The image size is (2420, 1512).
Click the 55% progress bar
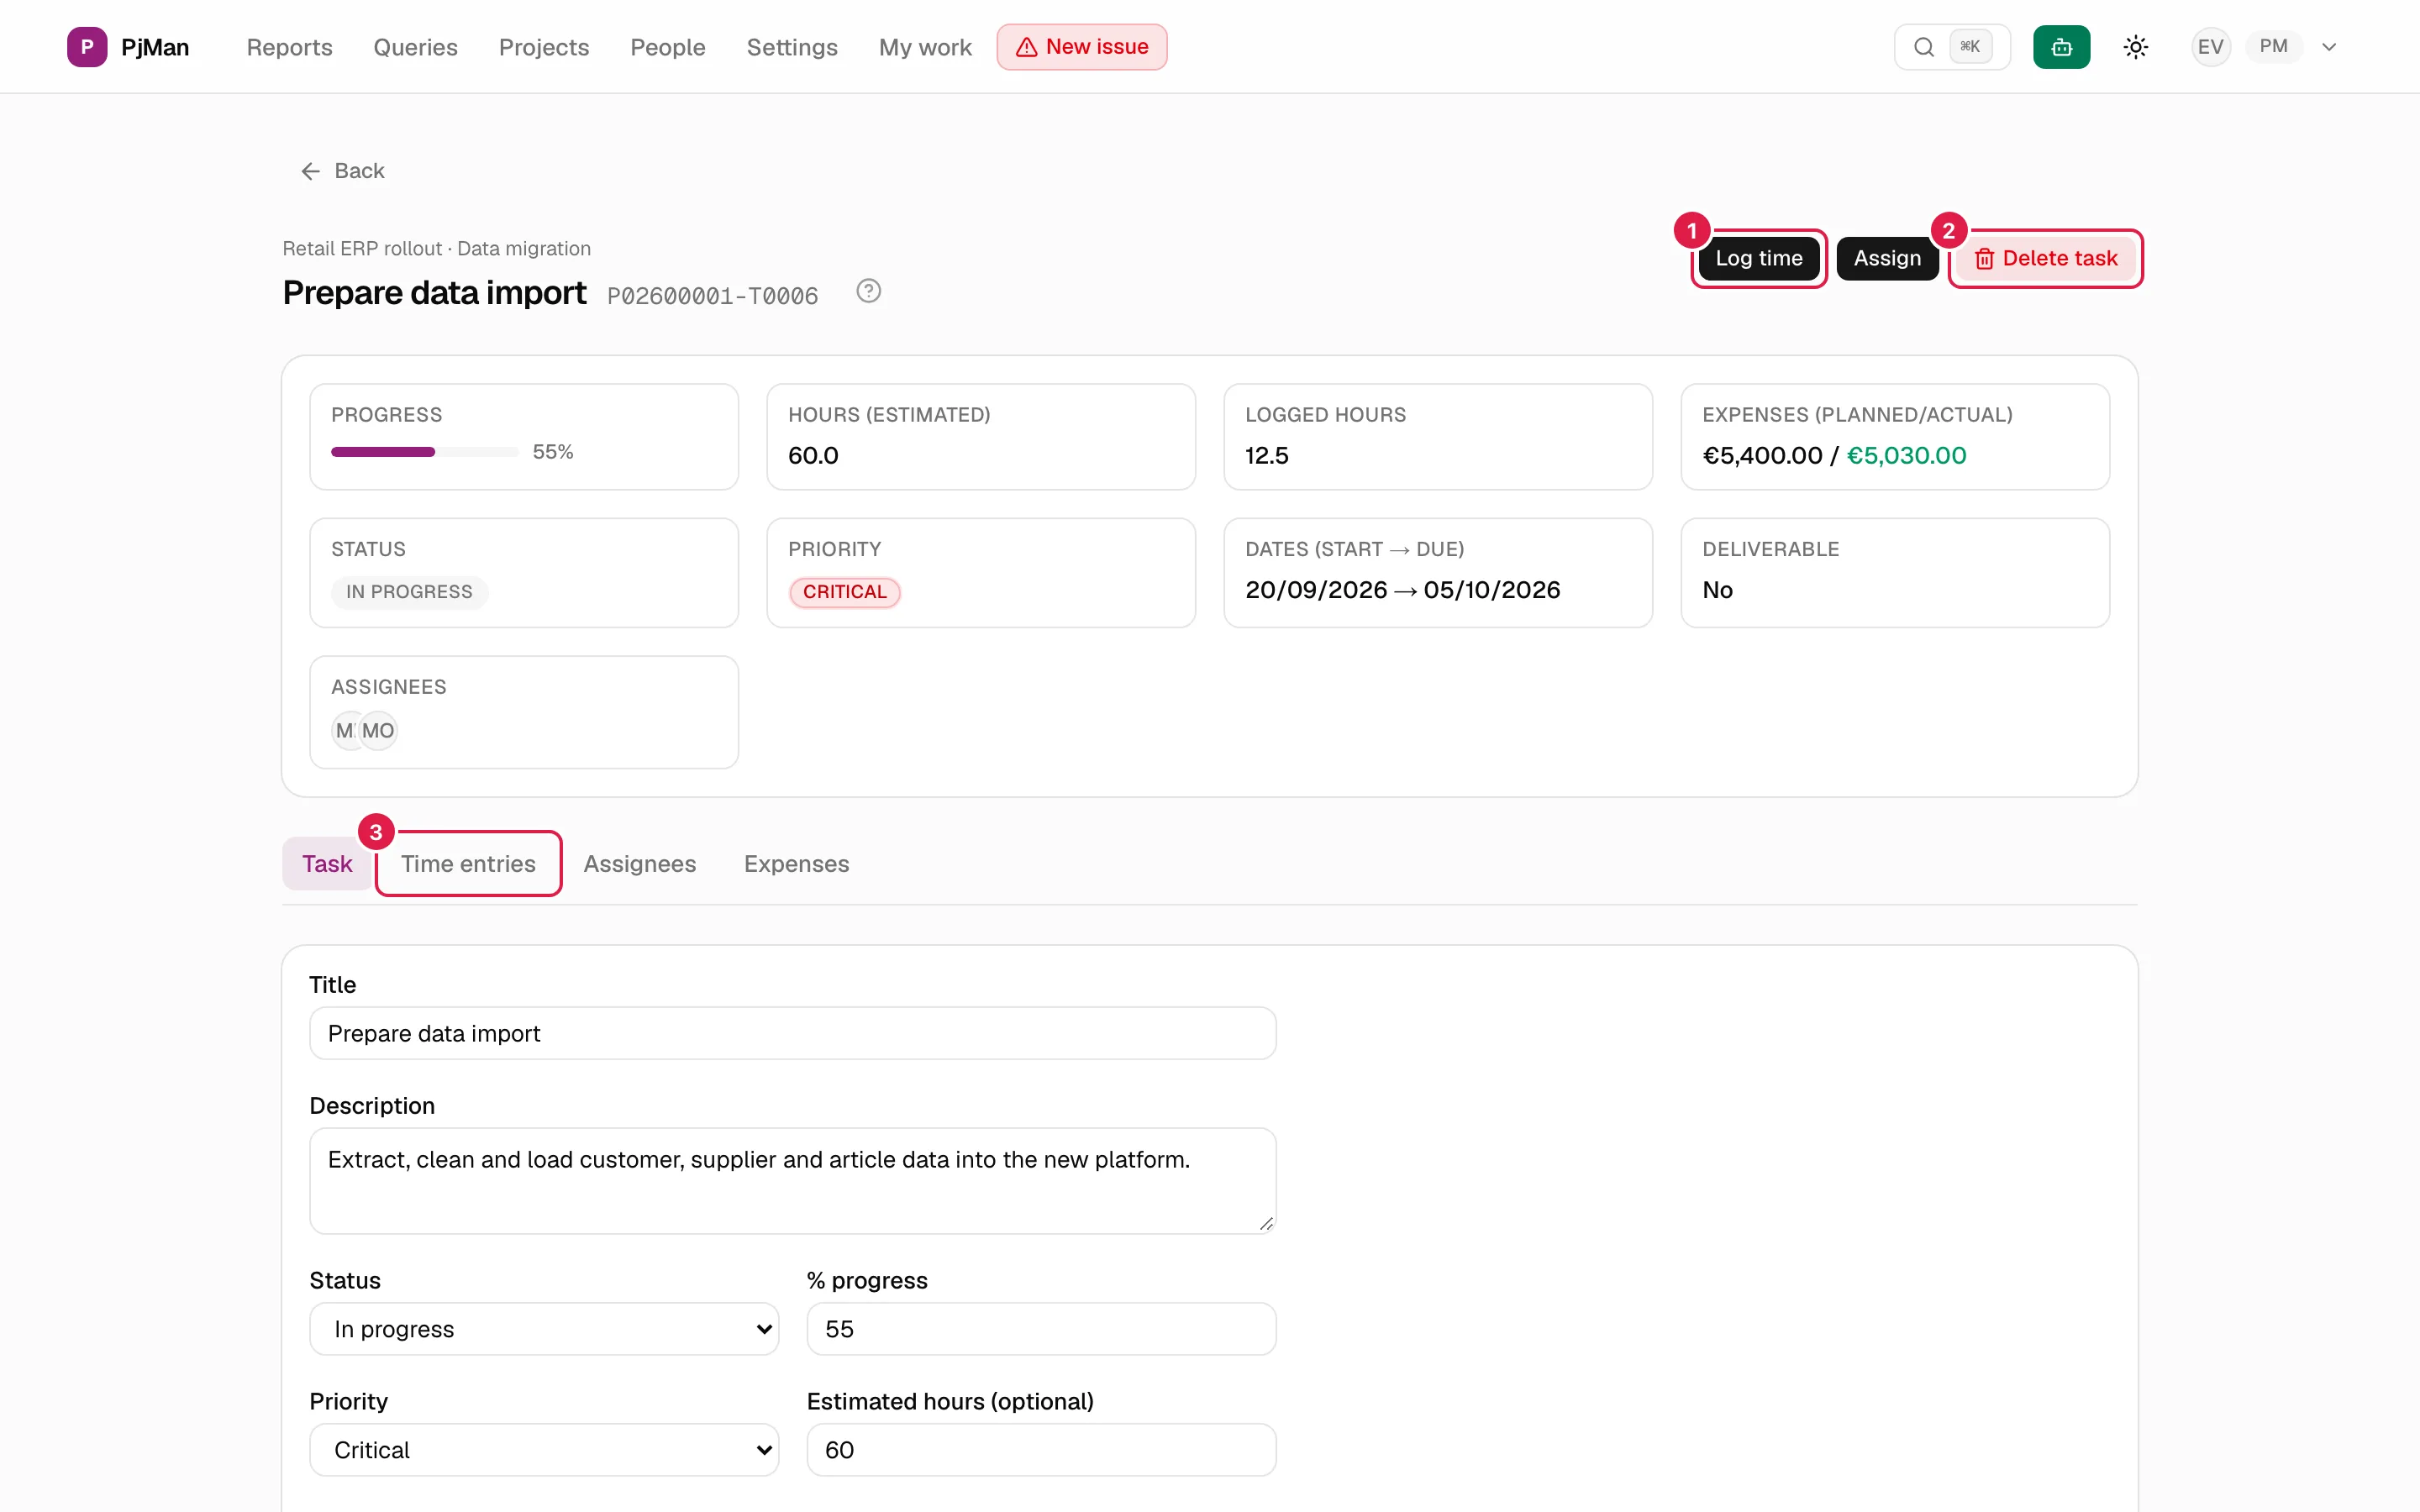424,452
